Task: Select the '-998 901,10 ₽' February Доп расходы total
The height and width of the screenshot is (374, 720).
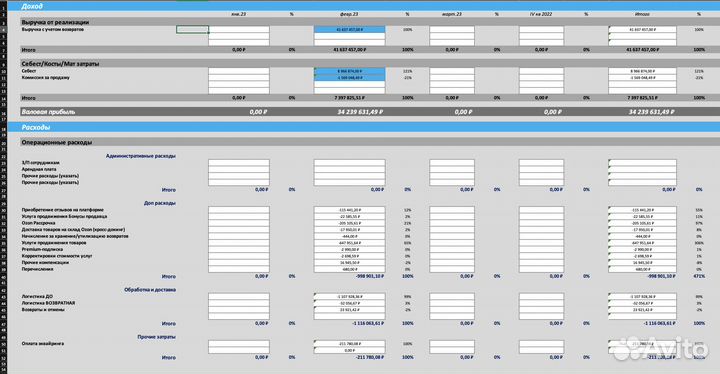Action: 370,276
